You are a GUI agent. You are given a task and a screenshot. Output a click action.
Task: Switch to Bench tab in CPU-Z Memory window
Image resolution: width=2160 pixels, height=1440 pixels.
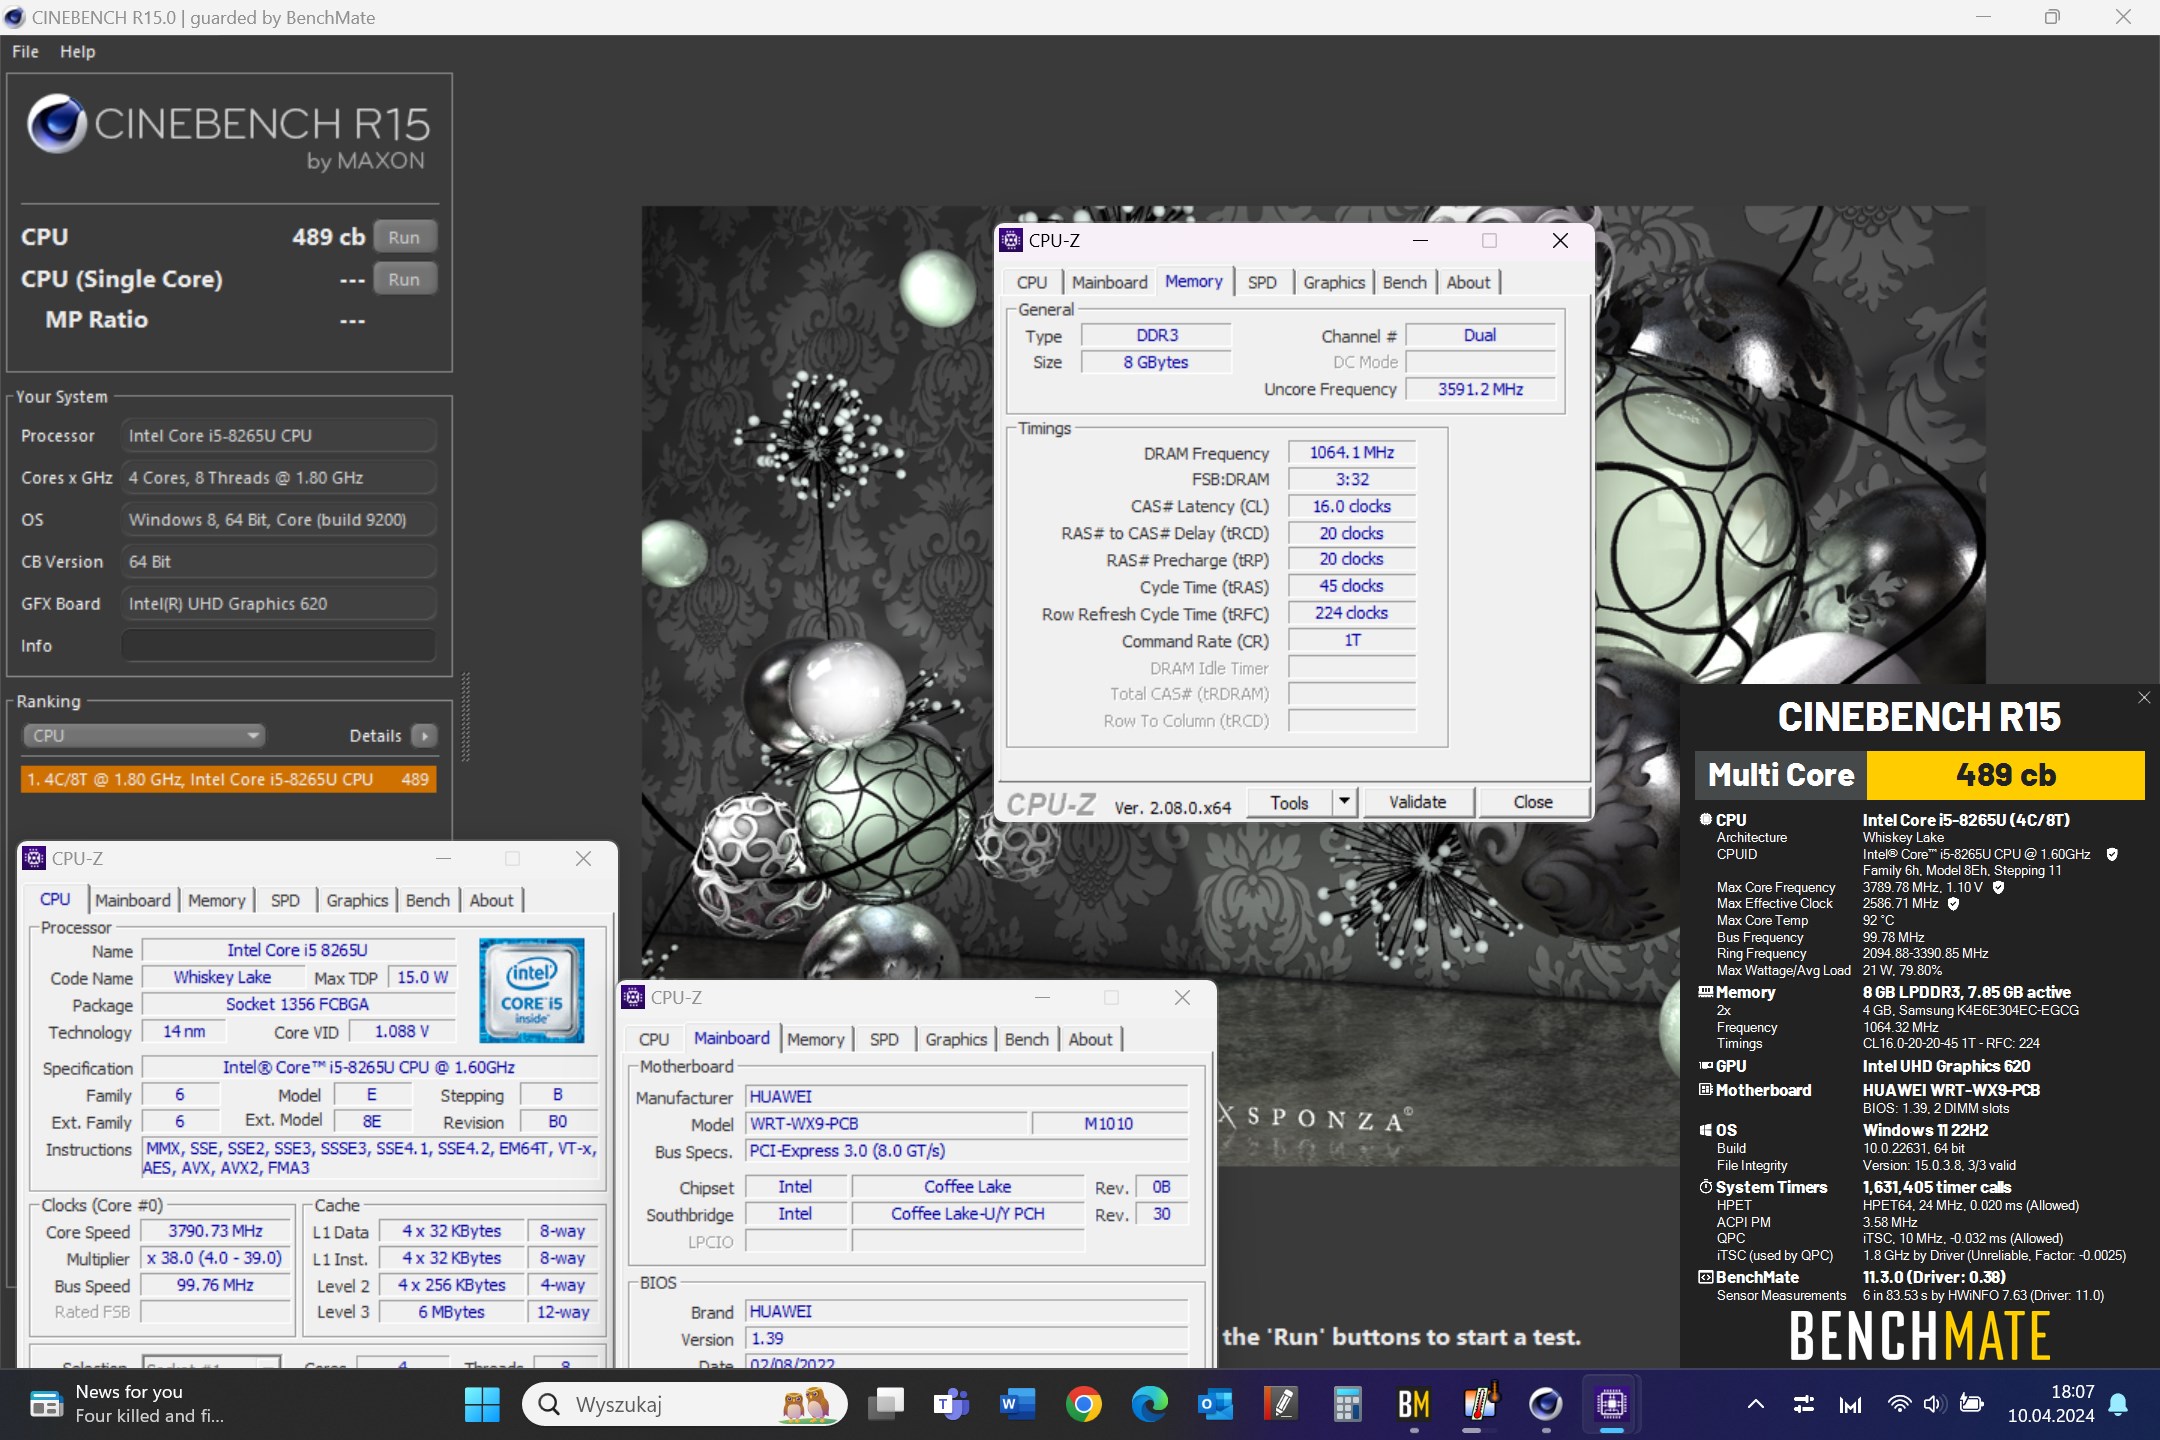coord(1404,283)
